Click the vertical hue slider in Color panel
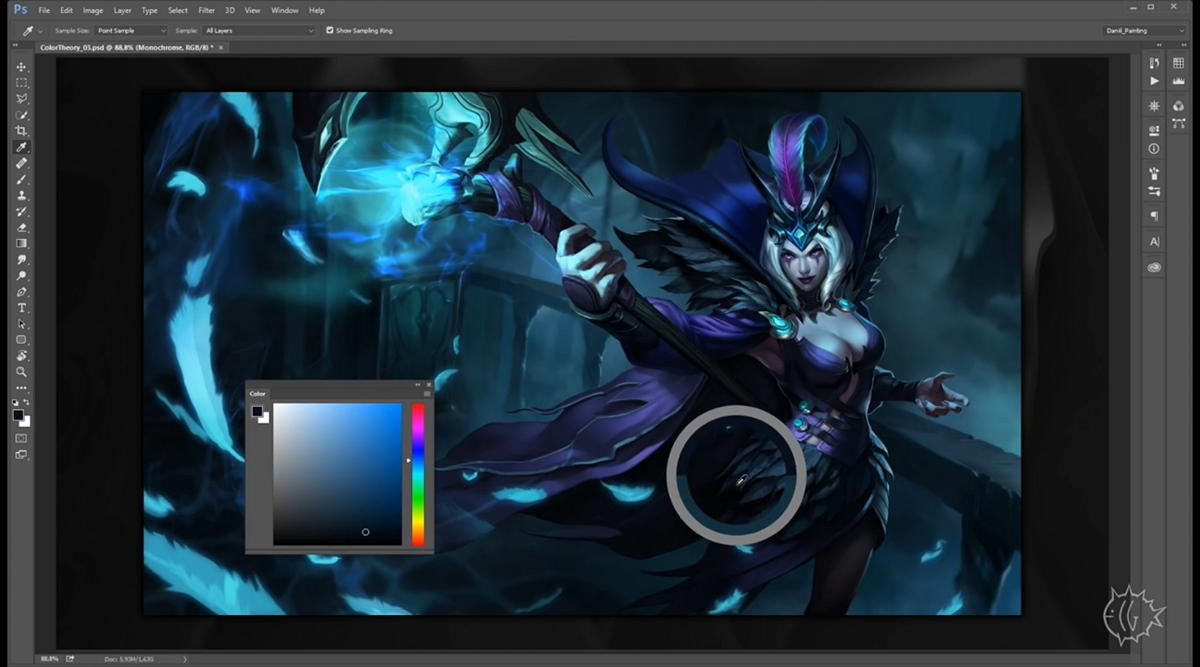The height and width of the screenshot is (667, 1200). tap(418, 475)
